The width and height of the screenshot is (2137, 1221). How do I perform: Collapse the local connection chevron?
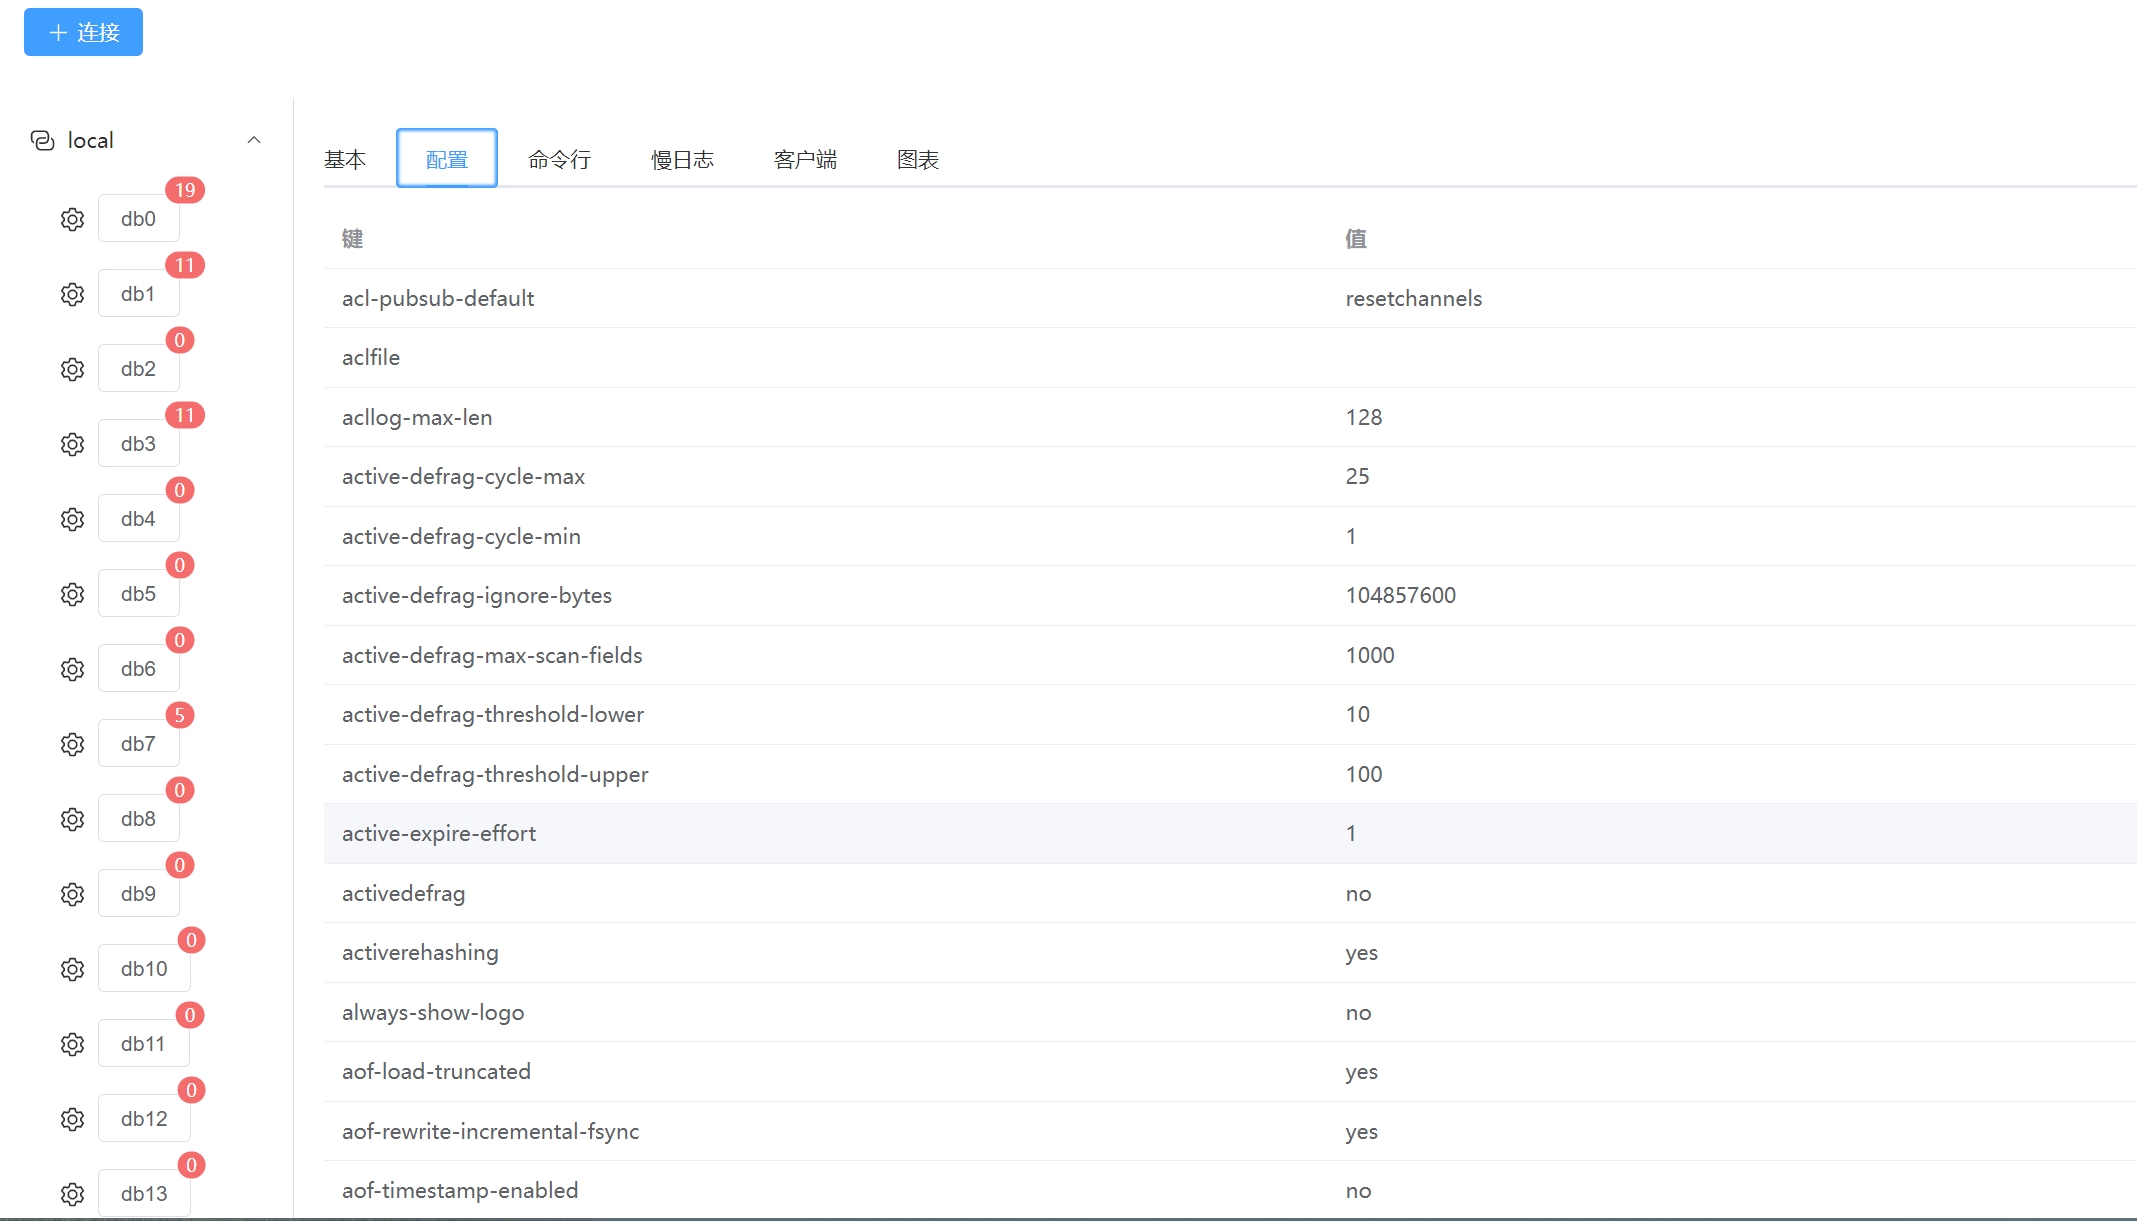[254, 140]
